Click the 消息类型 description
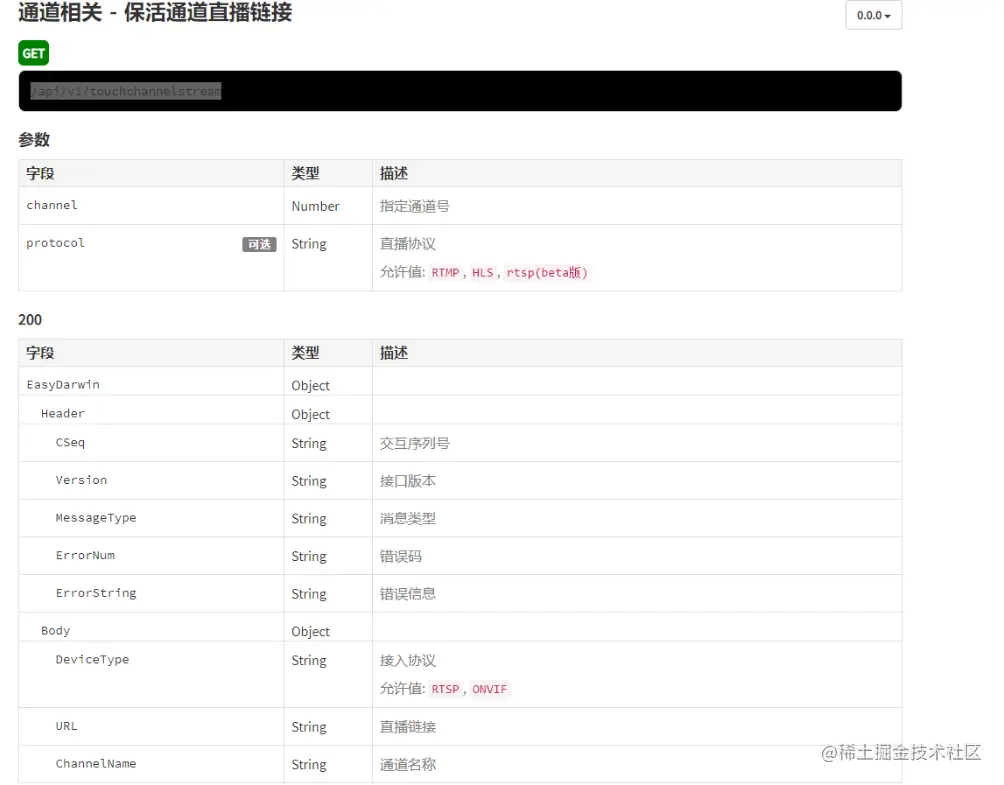The height and width of the screenshot is (785, 1004). click(407, 519)
